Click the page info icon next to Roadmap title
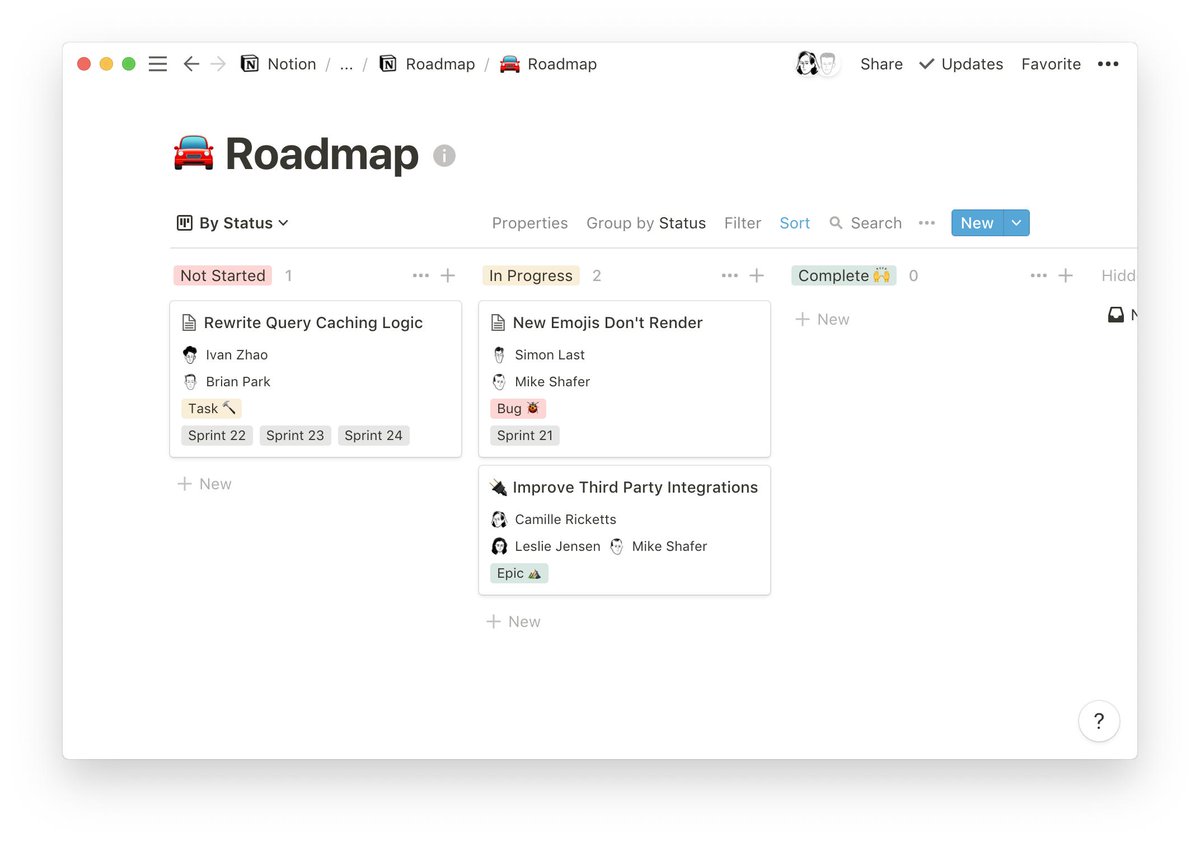This screenshot has height=842, width=1200. pos(444,155)
